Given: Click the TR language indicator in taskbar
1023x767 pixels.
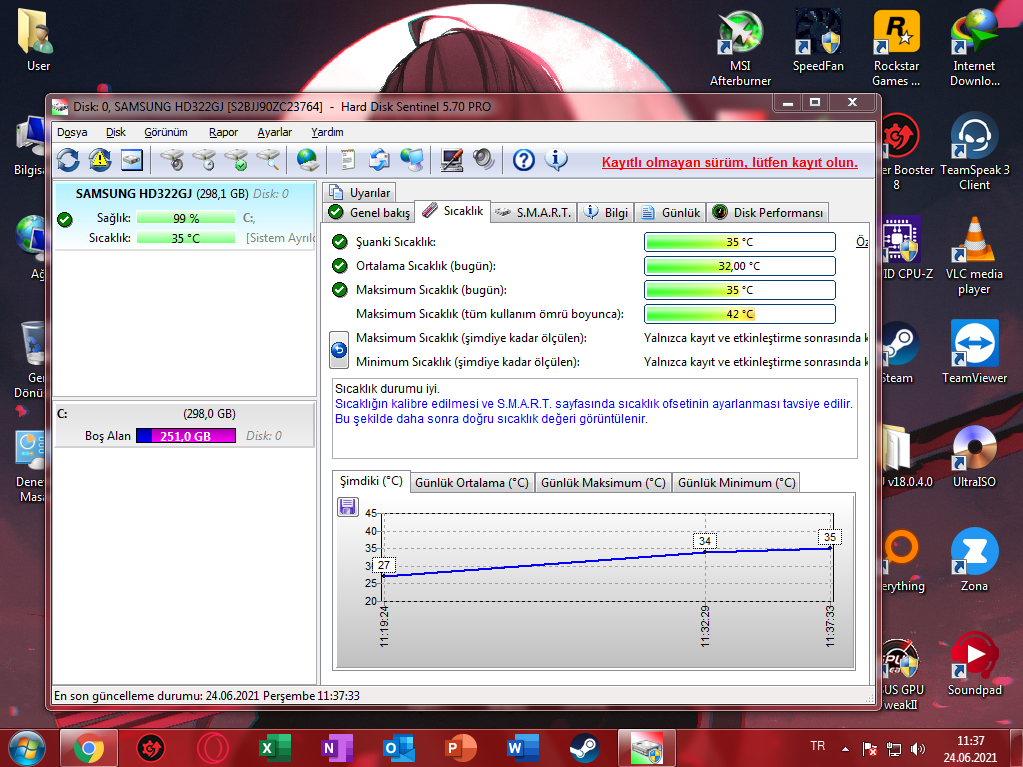Looking at the screenshot, I should [x=817, y=745].
